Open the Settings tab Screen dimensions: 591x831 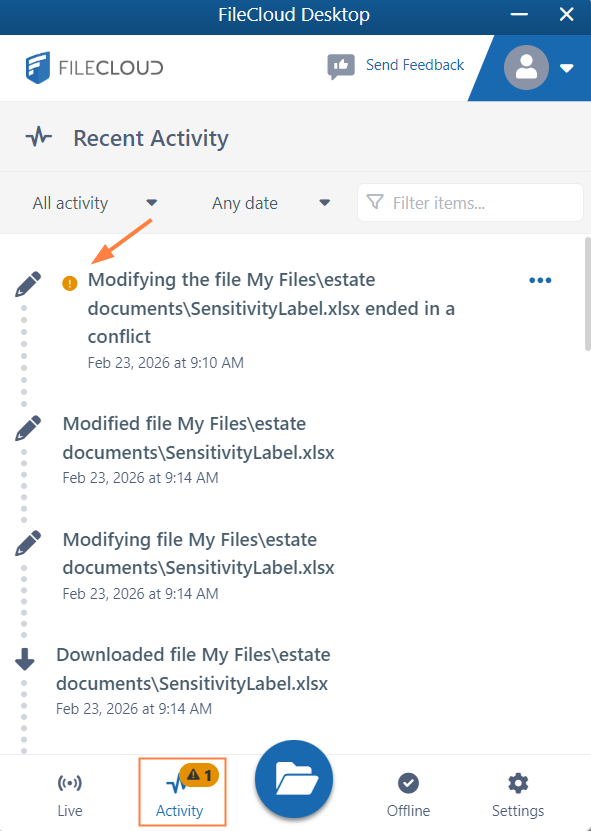pyautogui.click(x=518, y=794)
